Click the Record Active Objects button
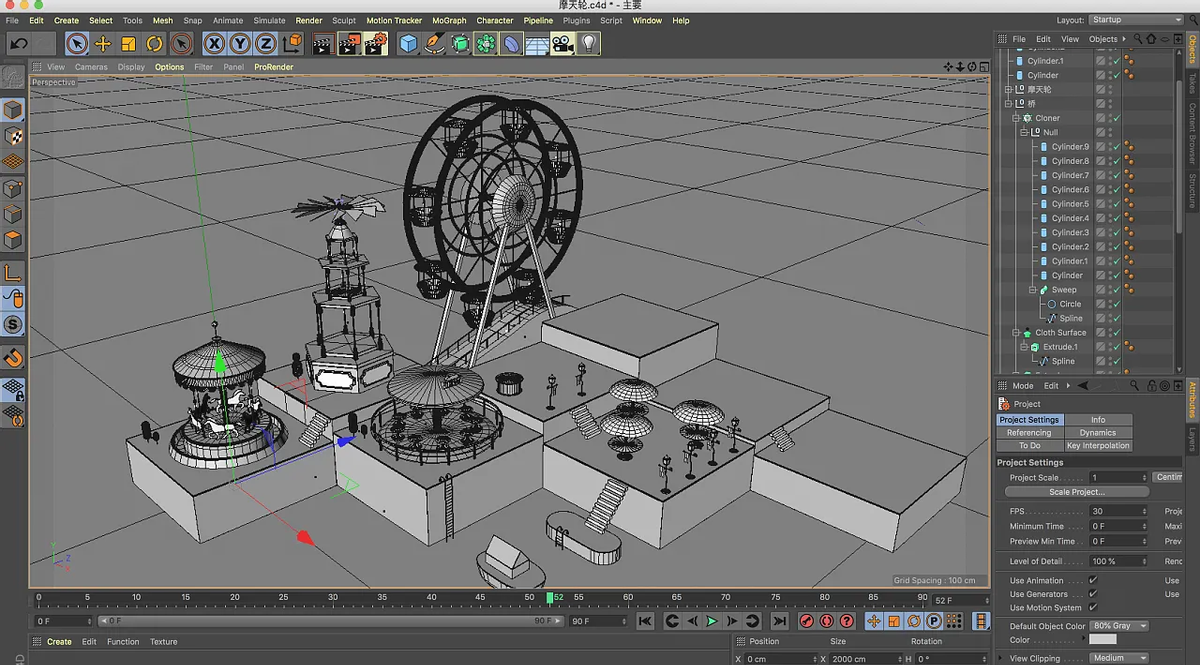Viewport: 1200px width, 665px height. click(807, 621)
